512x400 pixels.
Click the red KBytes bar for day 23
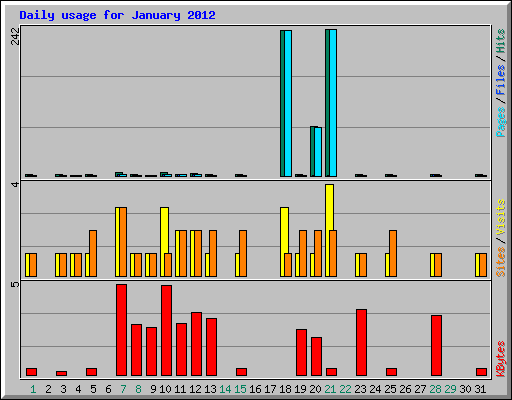tap(361, 343)
